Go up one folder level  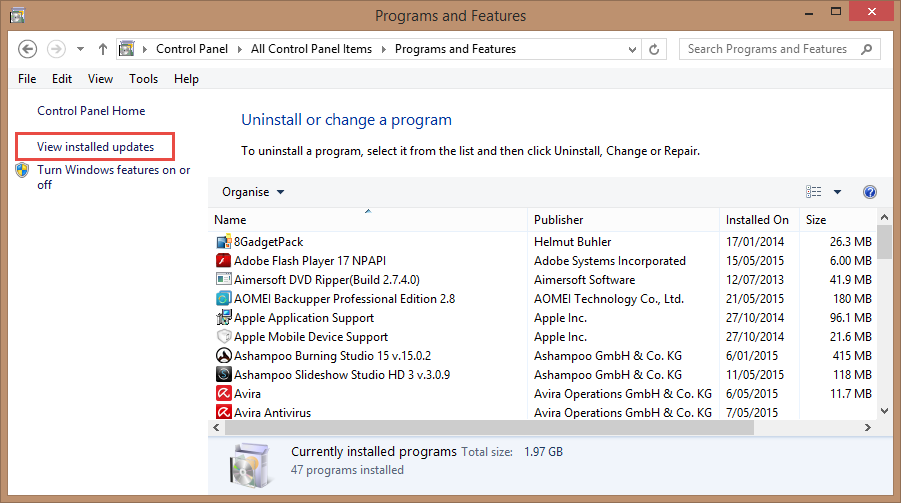coord(102,49)
